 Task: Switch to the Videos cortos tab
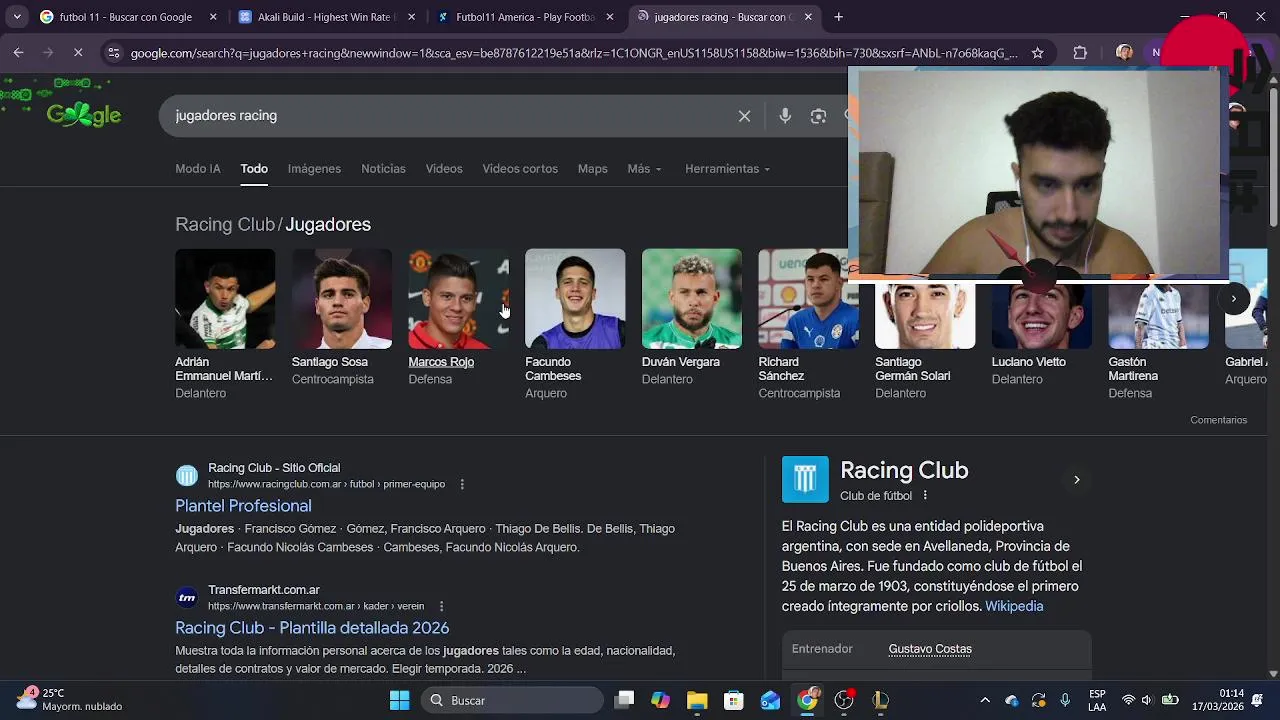(x=520, y=169)
